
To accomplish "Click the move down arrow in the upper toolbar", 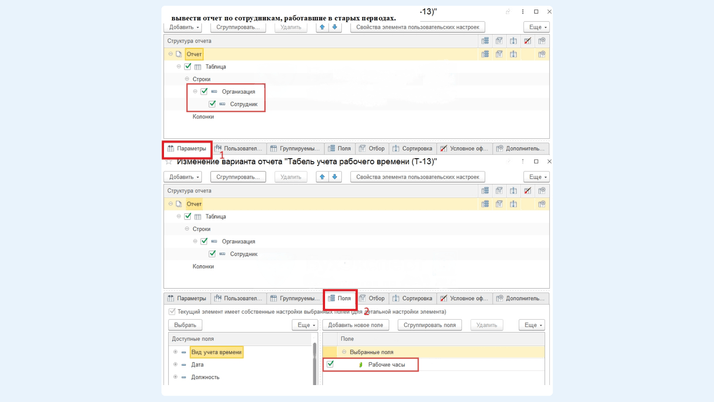I will [x=335, y=27].
